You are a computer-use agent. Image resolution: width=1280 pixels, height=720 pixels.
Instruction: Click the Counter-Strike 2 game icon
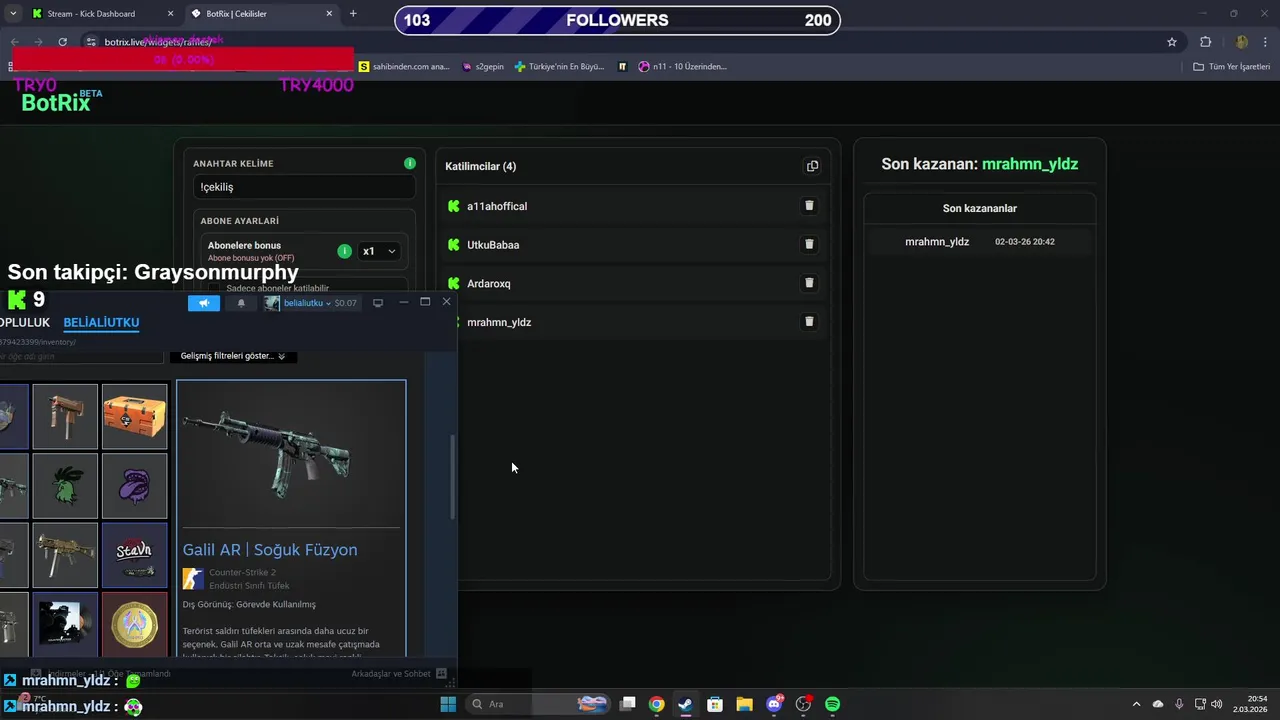click(193, 579)
